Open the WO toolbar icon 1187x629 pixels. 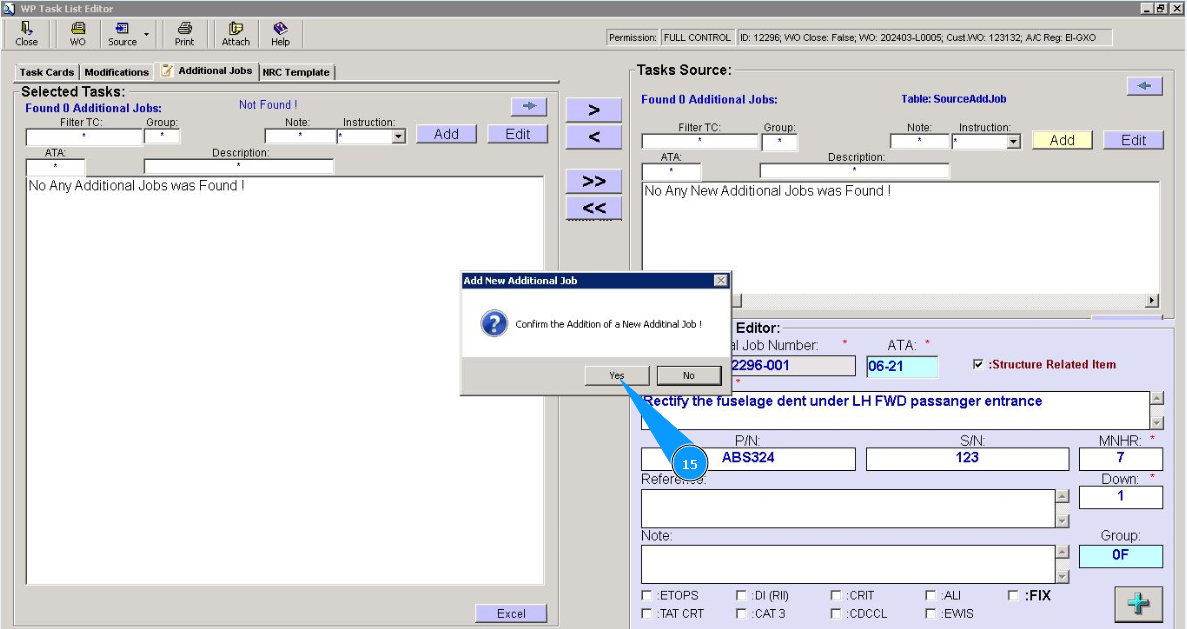tap(77, 34)
